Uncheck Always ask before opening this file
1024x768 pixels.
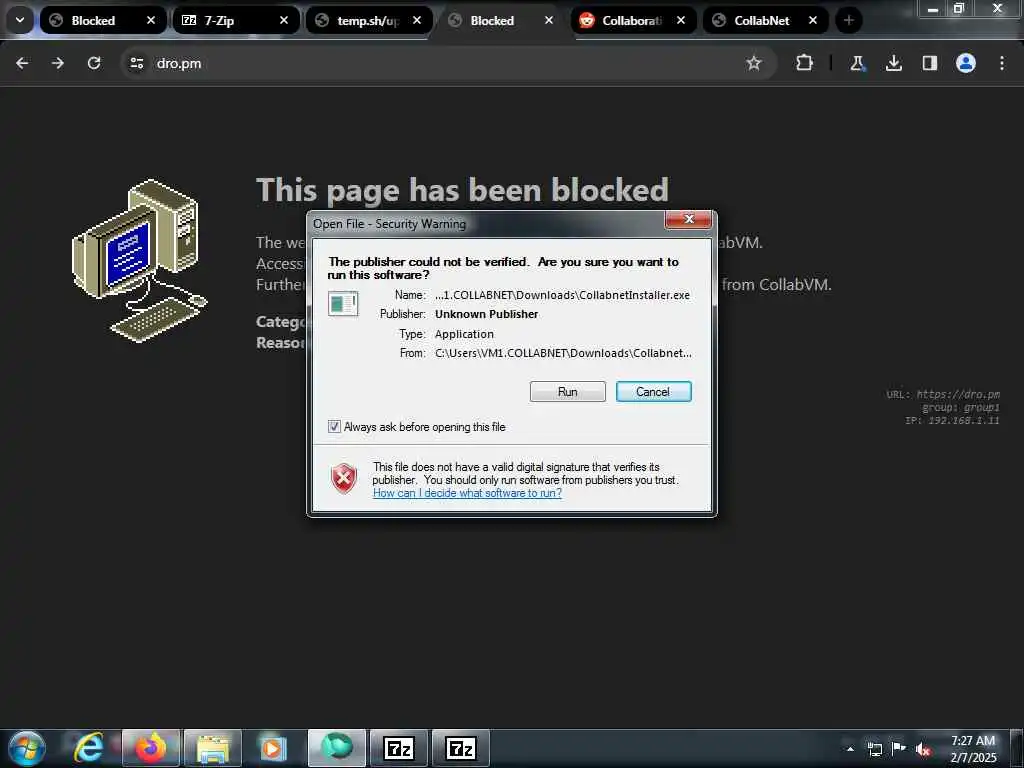[x=334, y=427]
